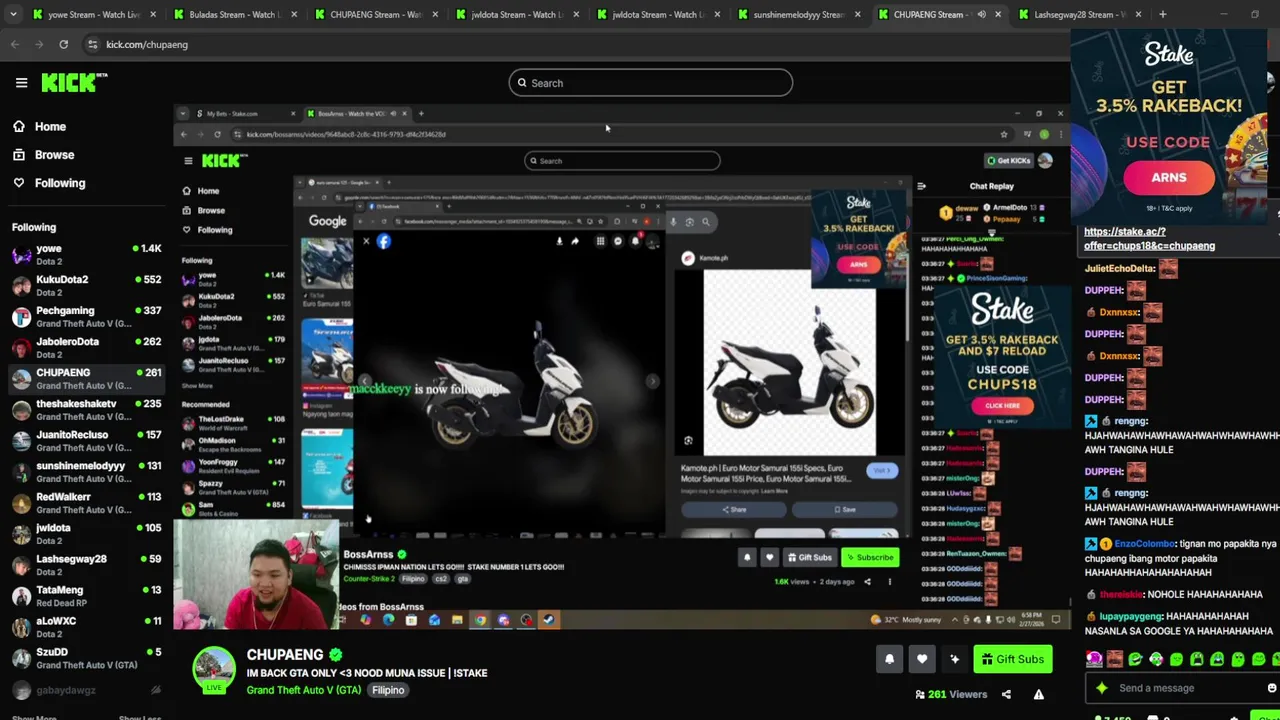Click the stream title 'IM BACK GTA ONLY'
The height and width of the screenshot is (720, 1280).
click(367, 673)
